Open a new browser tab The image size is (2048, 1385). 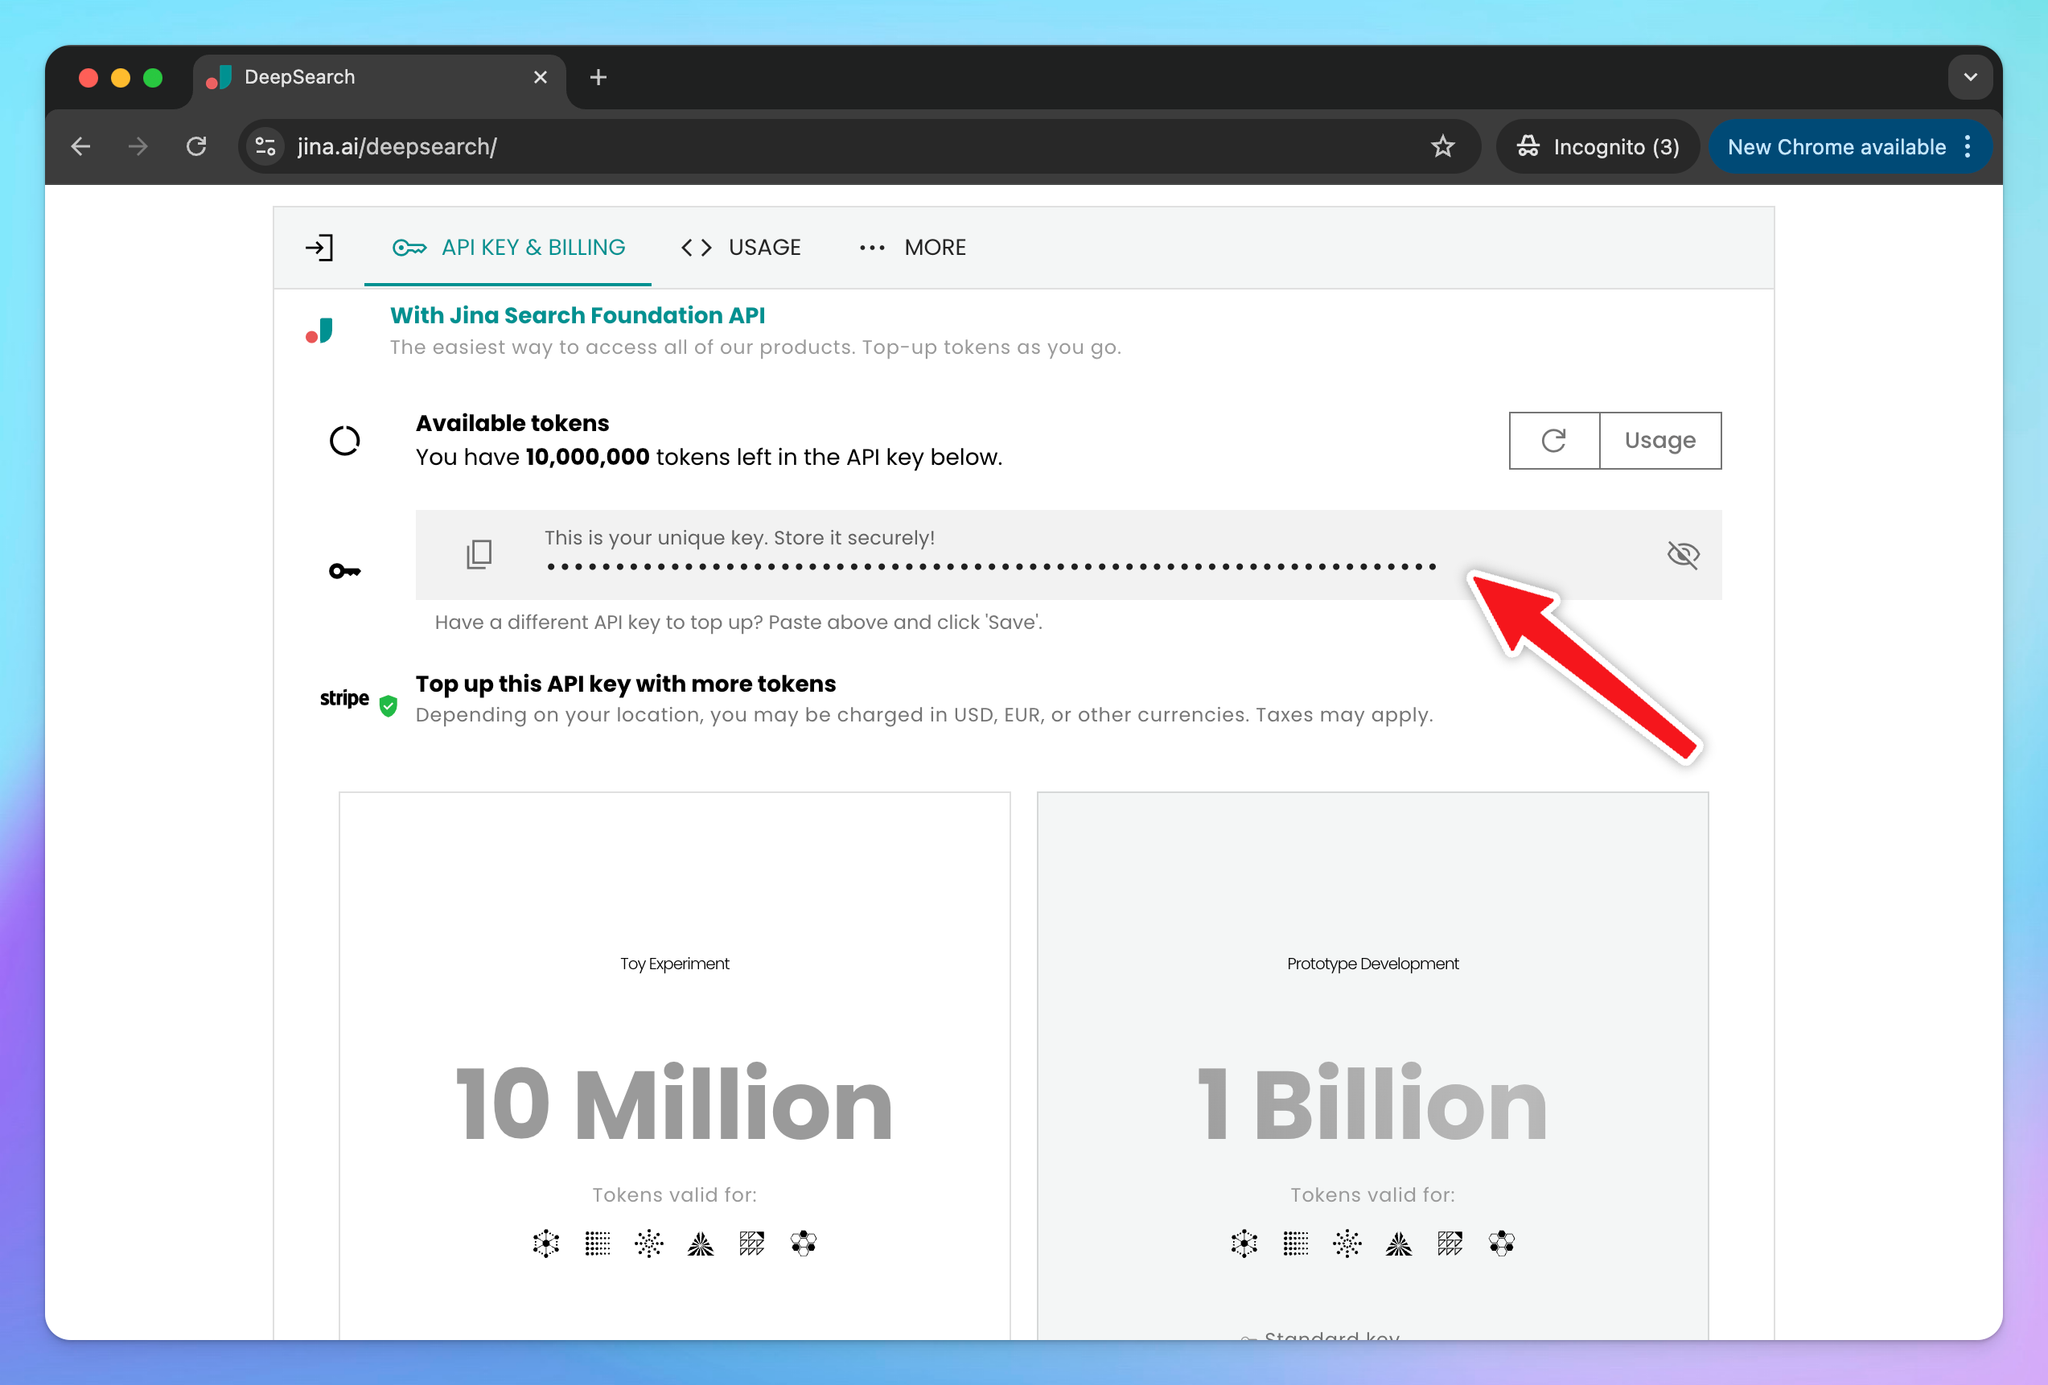tap(598, 77)
